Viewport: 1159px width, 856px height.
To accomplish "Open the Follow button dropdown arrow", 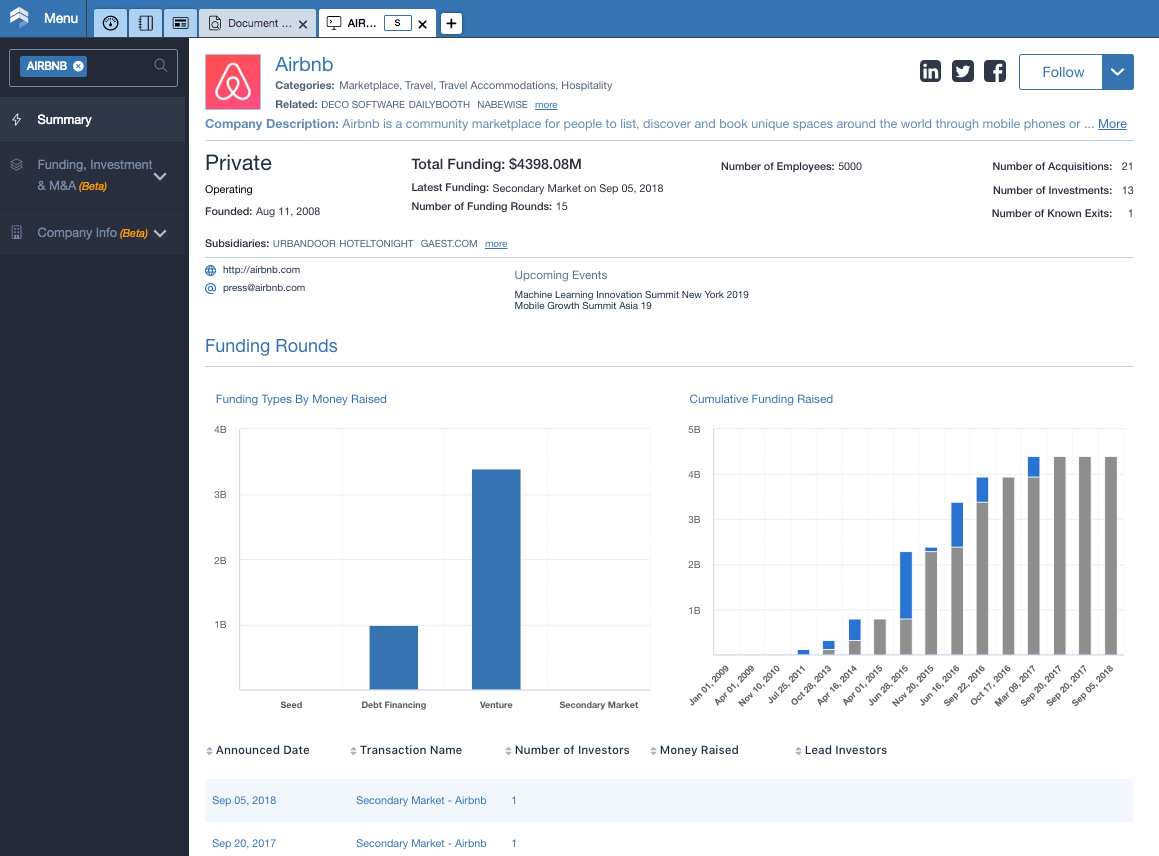I will [x=1118, y=72].
